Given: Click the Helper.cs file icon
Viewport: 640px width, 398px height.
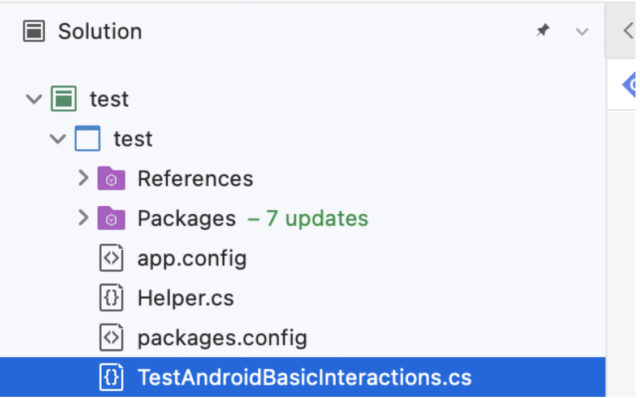Looking at the screenshot, I should [111, 298].
